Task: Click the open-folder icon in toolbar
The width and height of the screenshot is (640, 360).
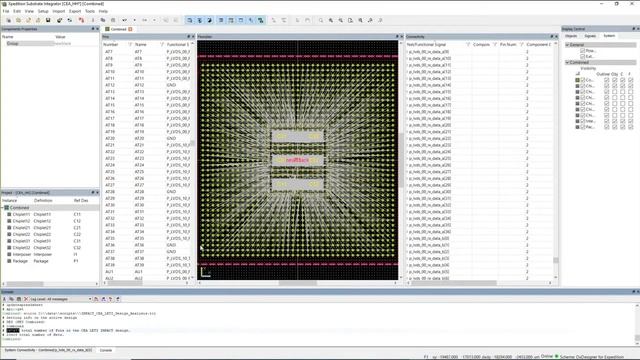Action: 18,20
